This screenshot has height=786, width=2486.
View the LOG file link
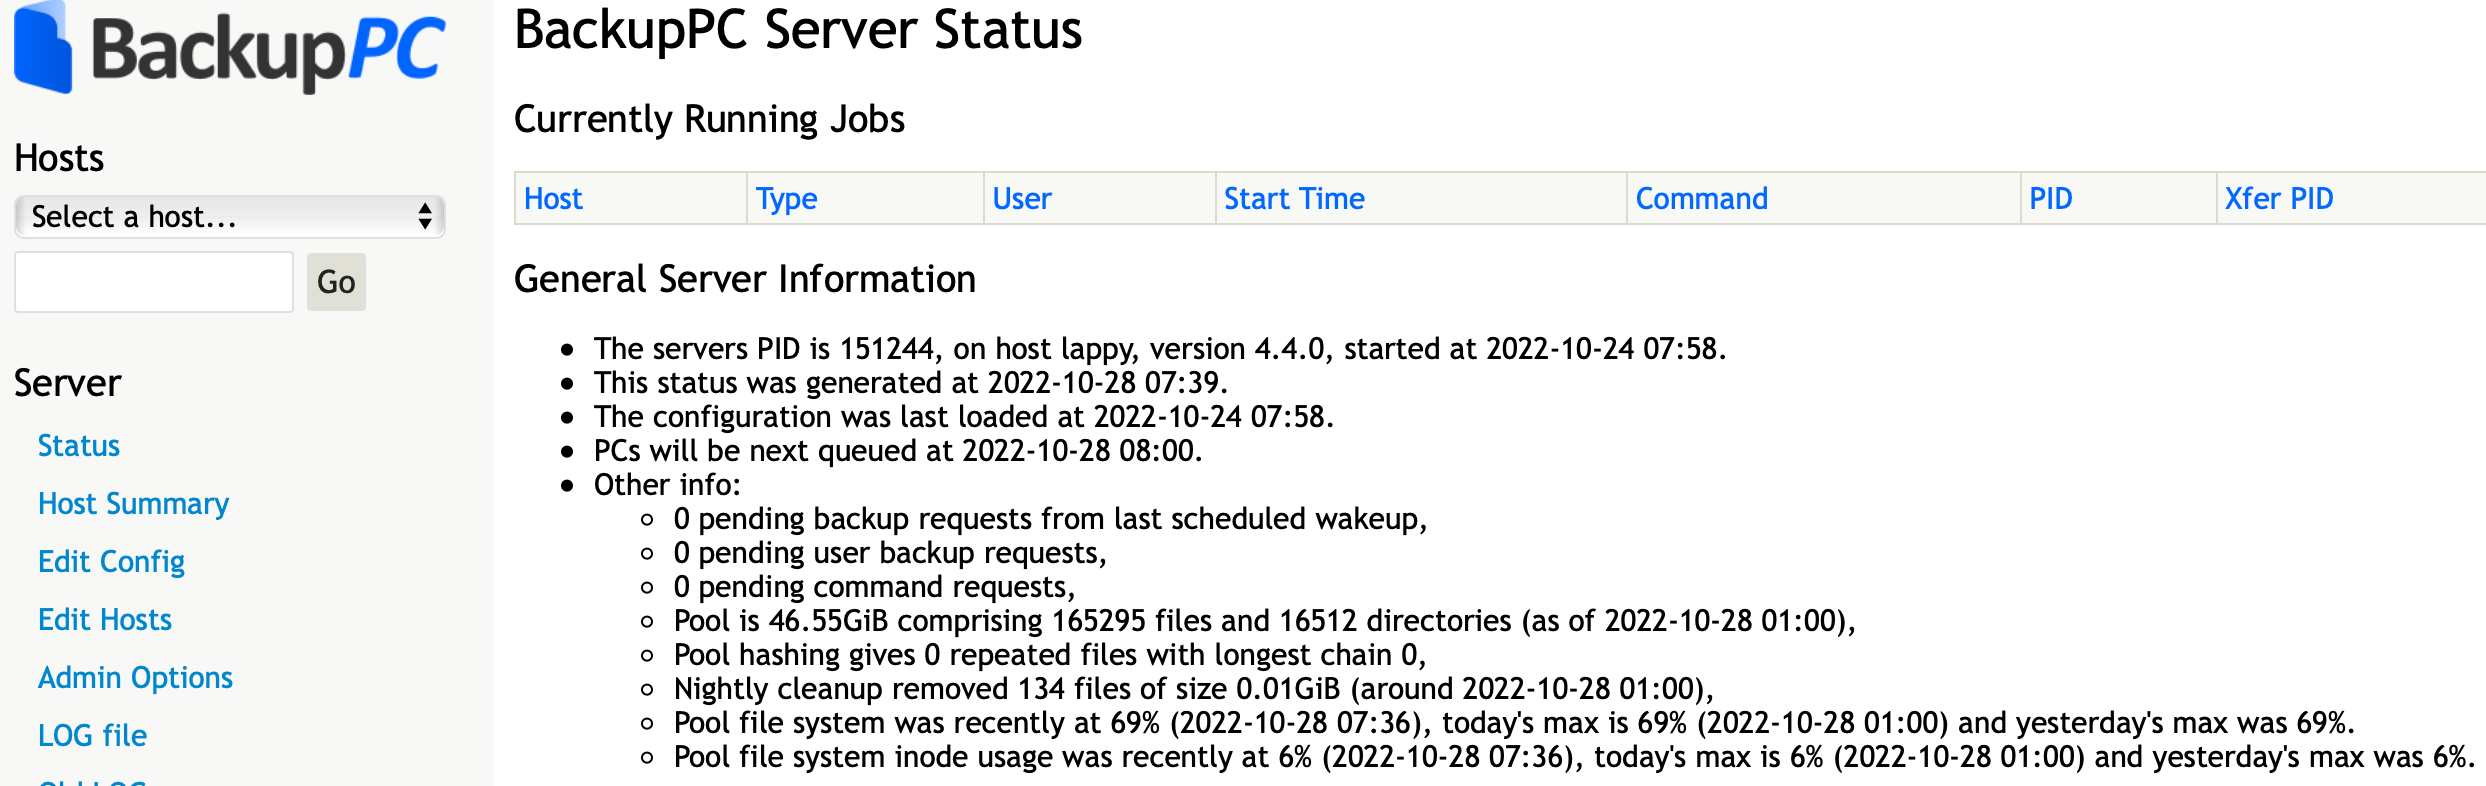click(92, 736)
